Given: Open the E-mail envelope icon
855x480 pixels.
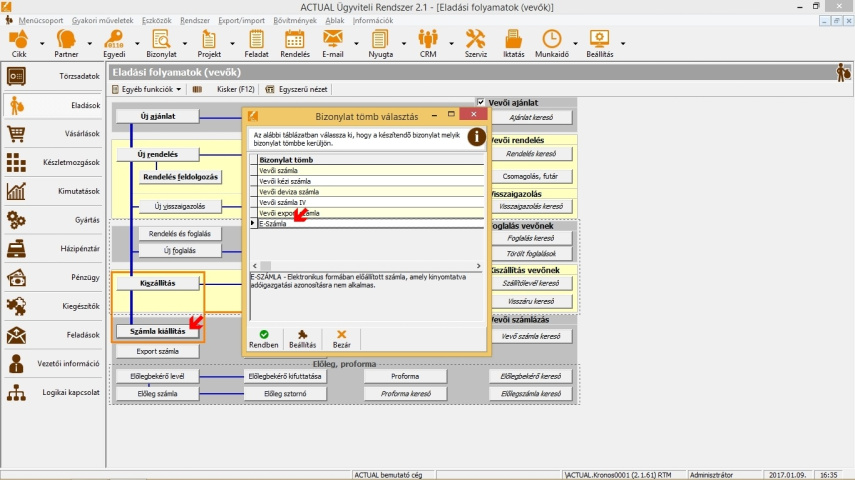Looking at the screenshot, I should (332, 39).
